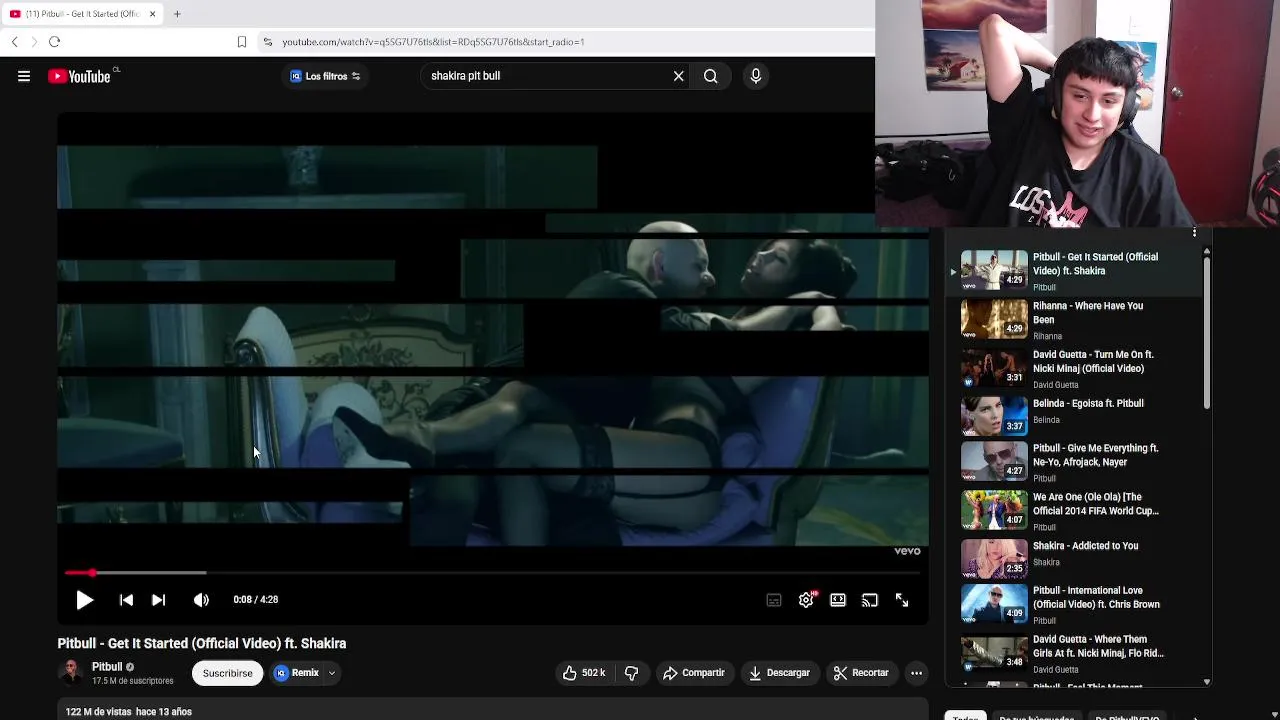Open the Pitbull channel name link
The width and height of the screenshot is (1280, 720).
tap(107, 667)
